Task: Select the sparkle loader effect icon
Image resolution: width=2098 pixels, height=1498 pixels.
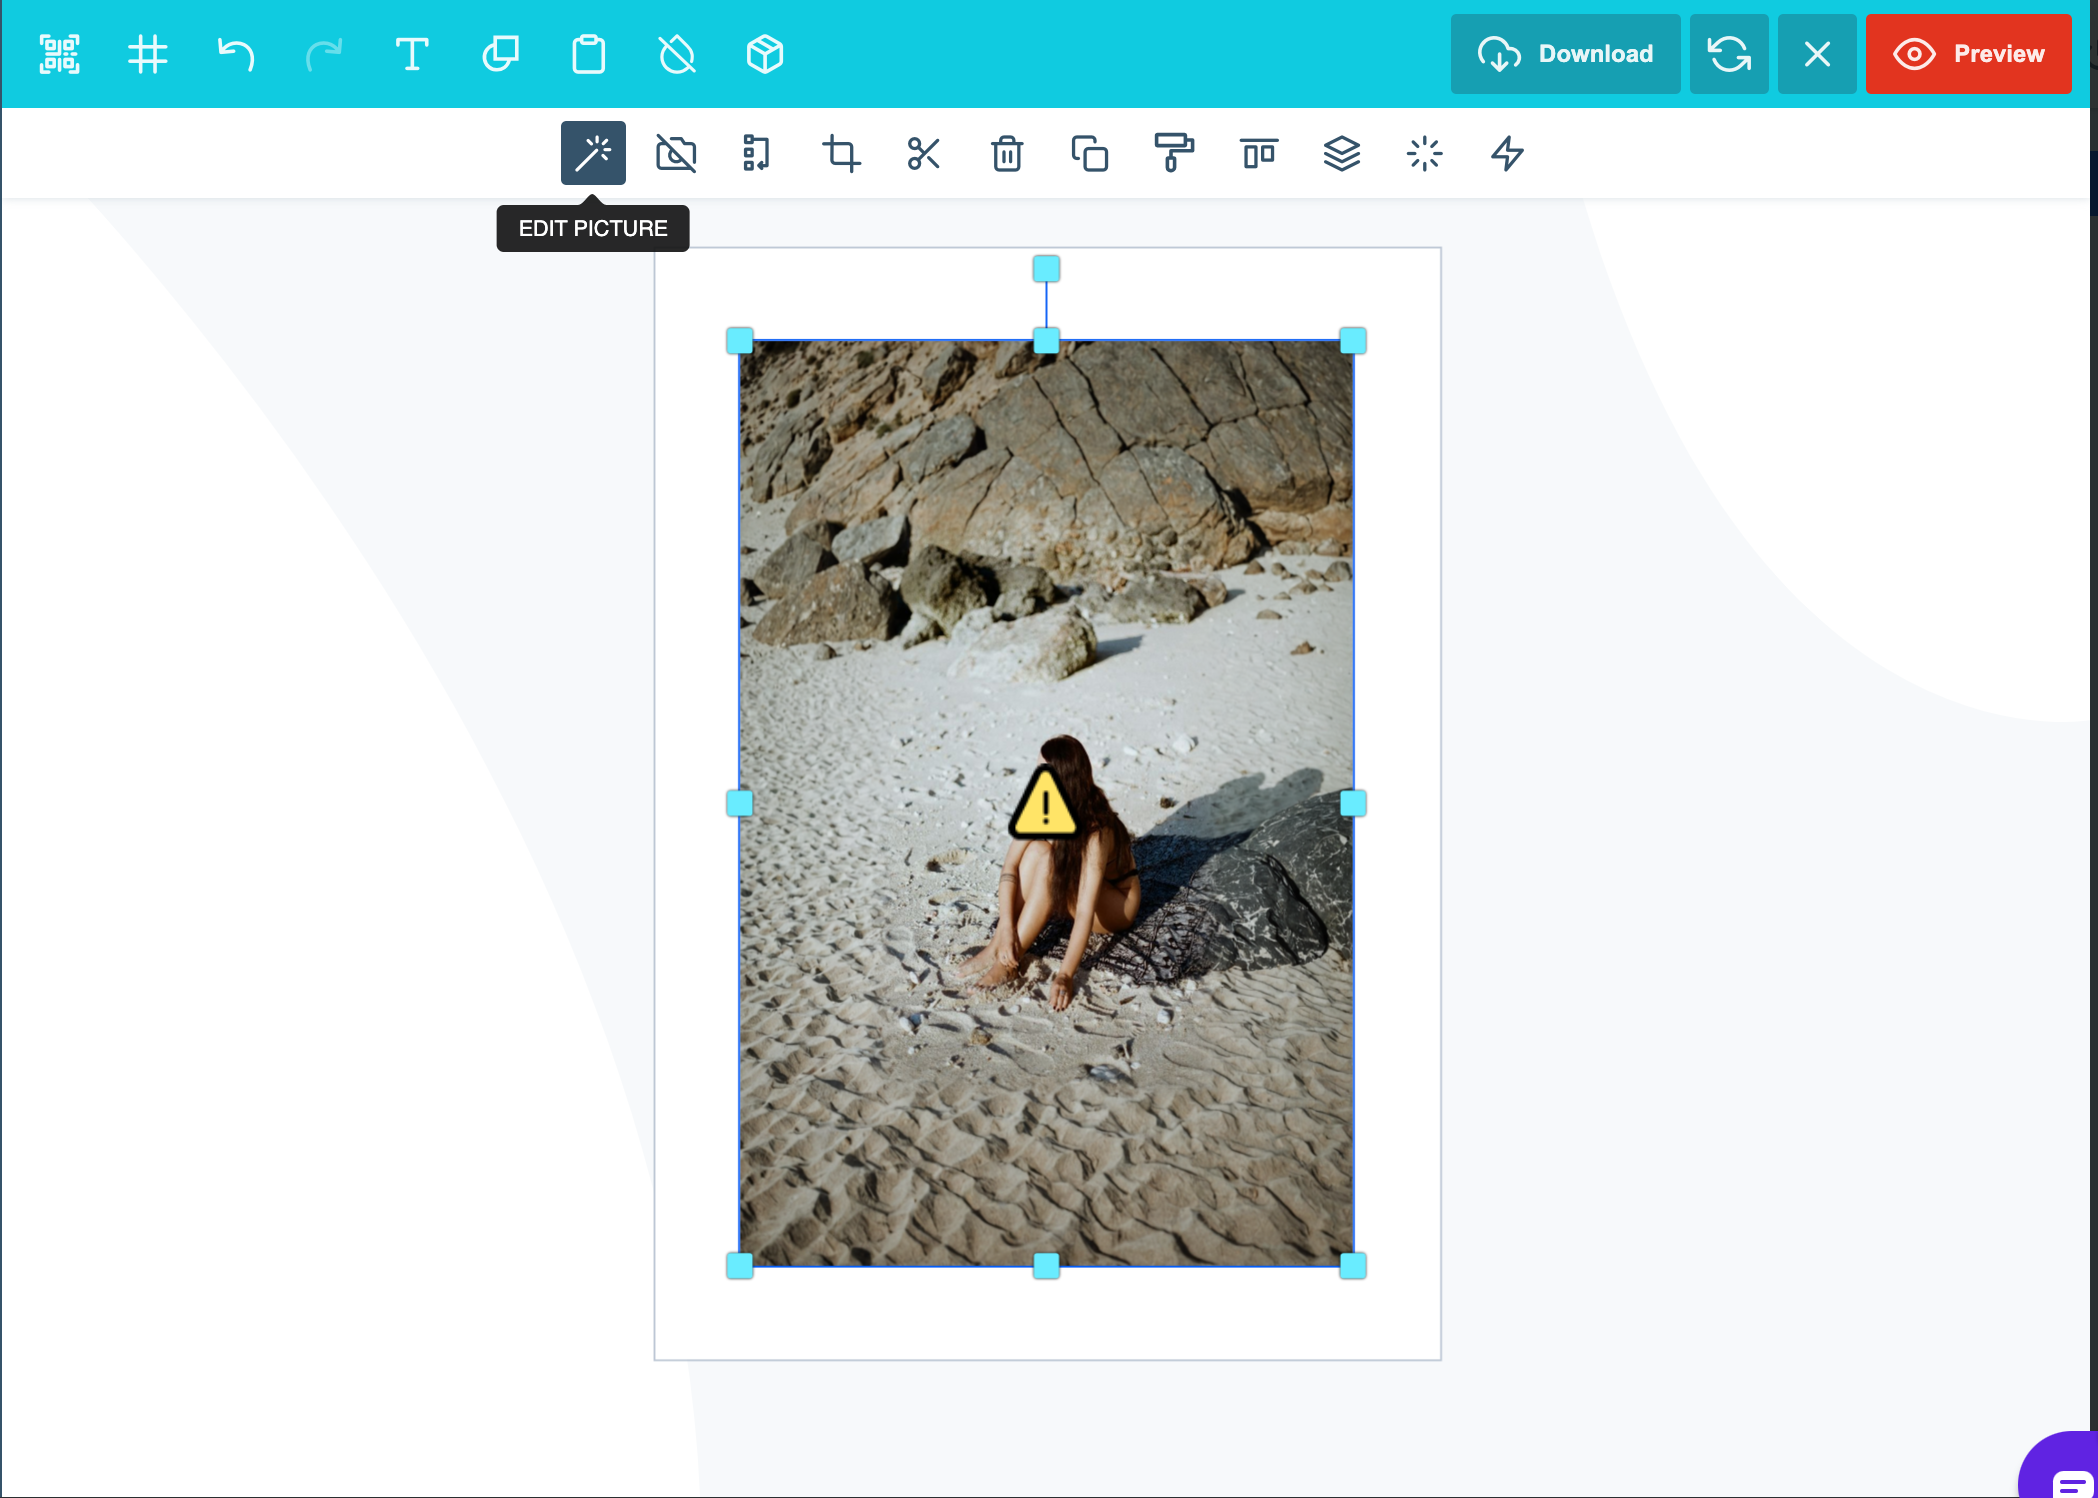Action: point(1424,153)
